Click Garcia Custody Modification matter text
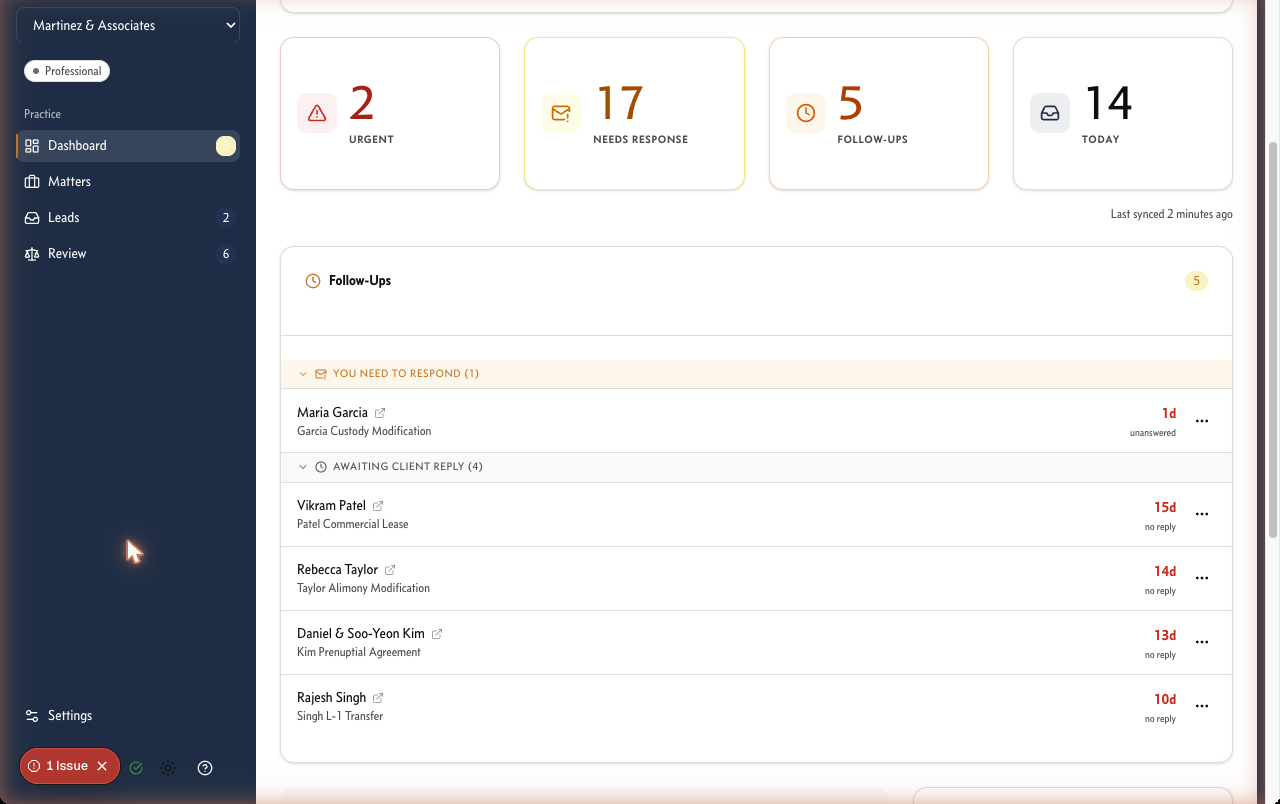1280x804 pixels. tap(364, 432)
